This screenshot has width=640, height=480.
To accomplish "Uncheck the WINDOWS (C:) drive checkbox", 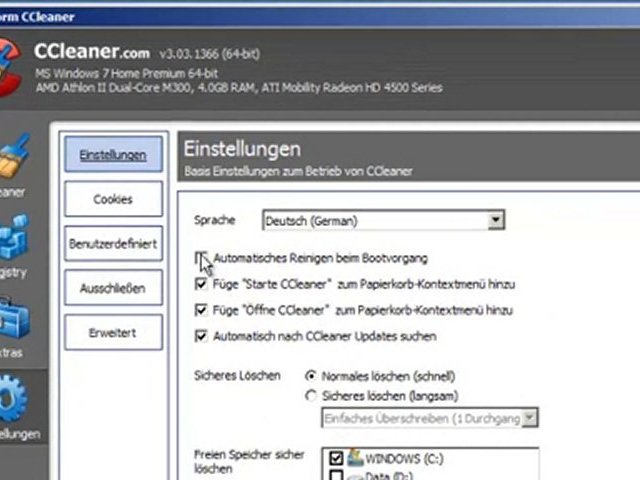I will click(x=337, y=458).
